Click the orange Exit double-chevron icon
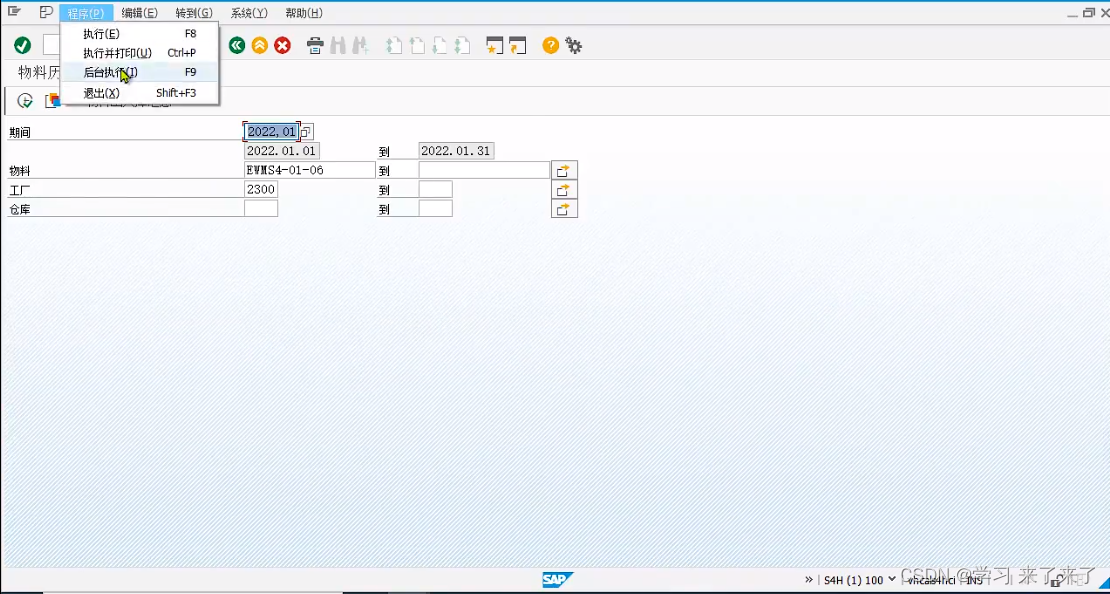 pos(260,45)
